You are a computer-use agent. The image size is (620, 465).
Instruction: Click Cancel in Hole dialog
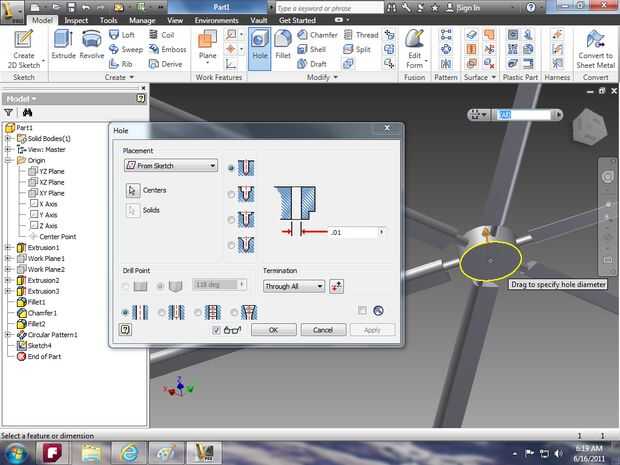(323, 330)
